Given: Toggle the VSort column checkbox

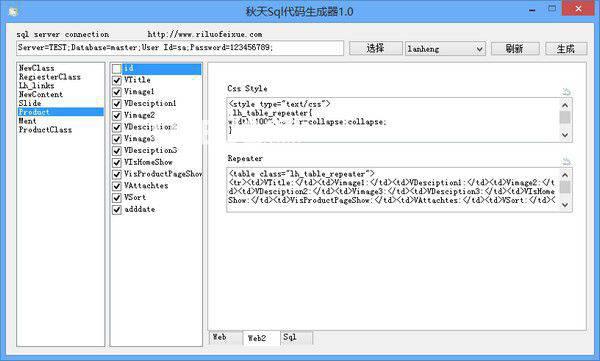Looking at the screenshot, I should (x=117, y=198).
